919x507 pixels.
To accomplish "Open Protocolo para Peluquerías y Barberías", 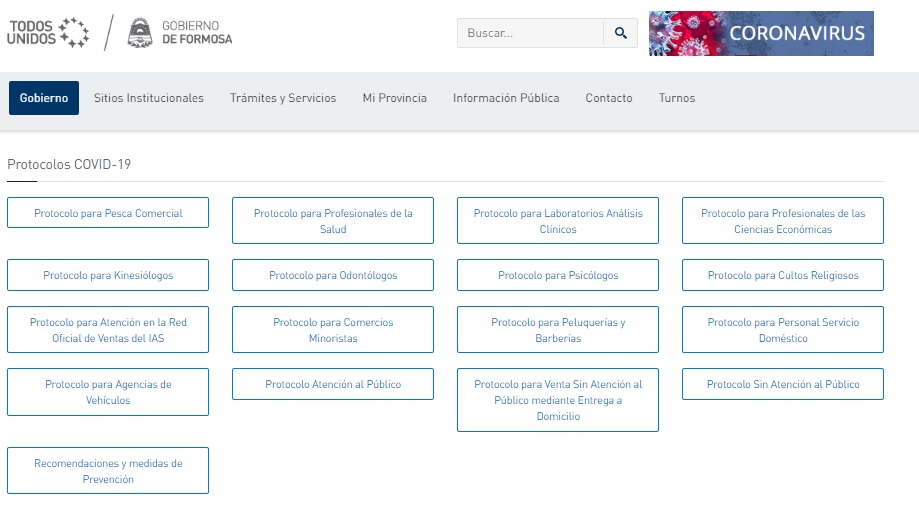I will tap(558, 329).
